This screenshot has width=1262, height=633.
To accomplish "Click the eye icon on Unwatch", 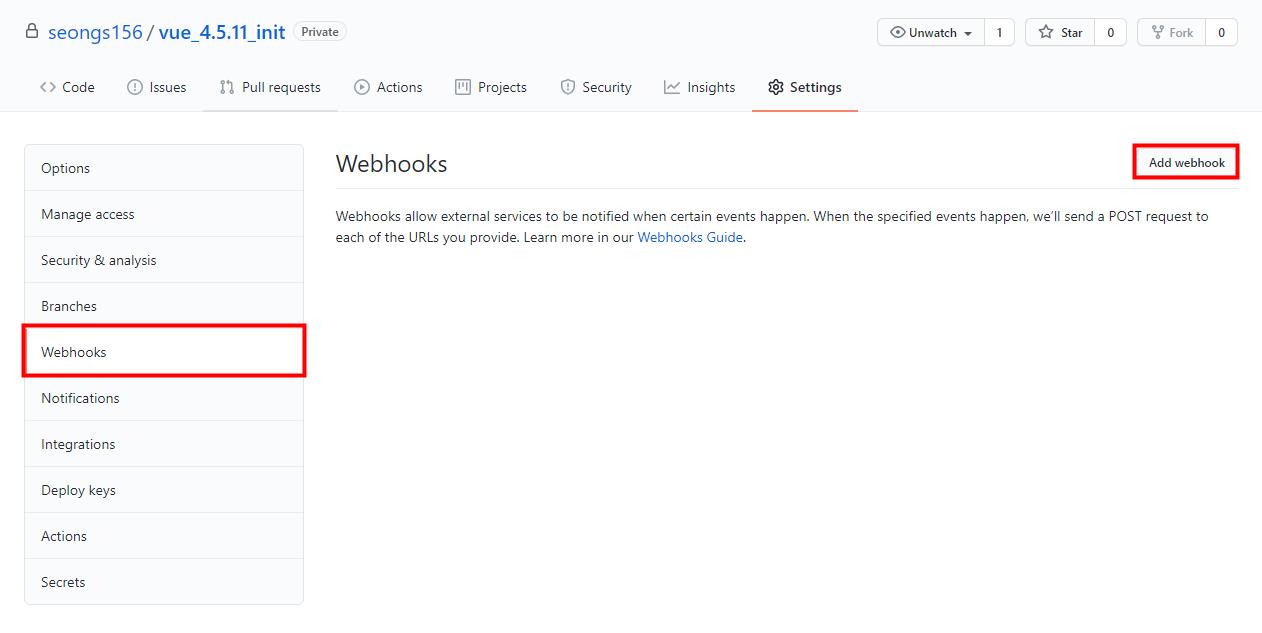I will click(x=897, y=32).
